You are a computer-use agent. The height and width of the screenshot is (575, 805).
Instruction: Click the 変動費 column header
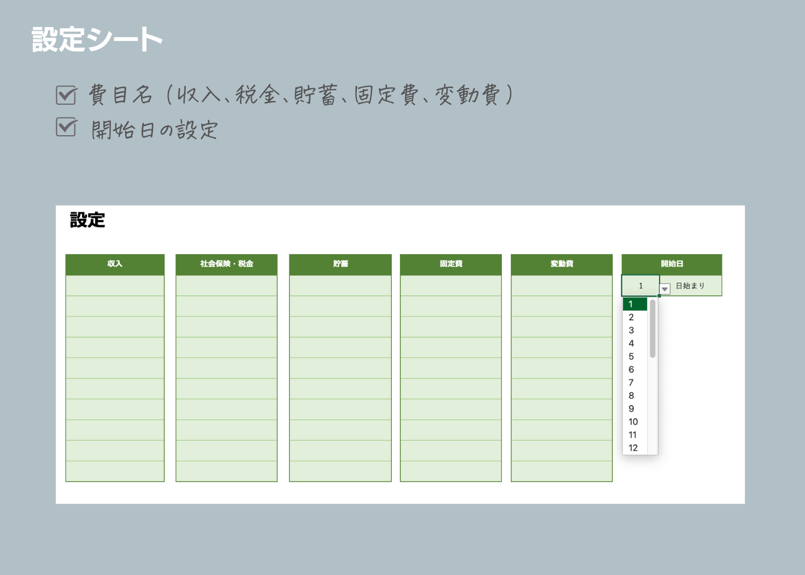click(561, 264)
